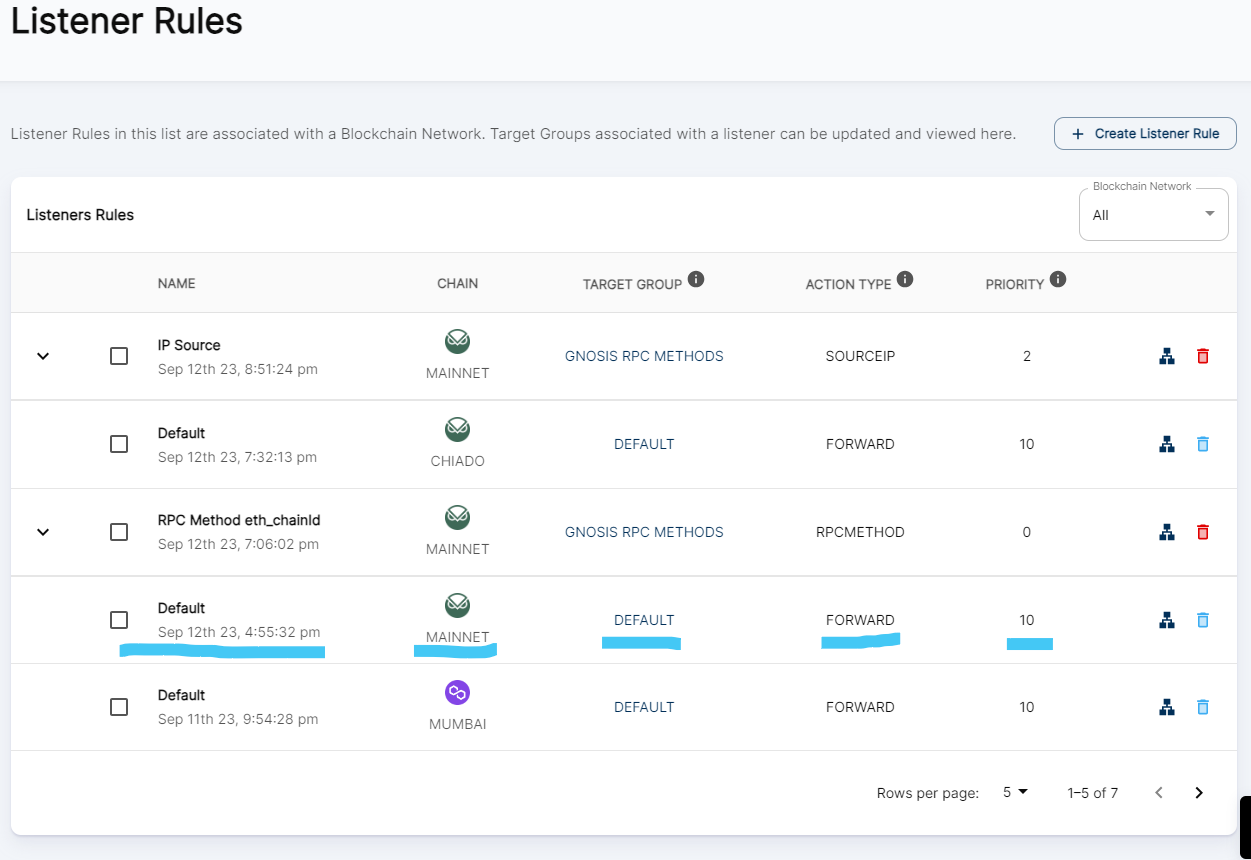The image size is (1251, 860).
Task: Open target group icon for Mumbai Default rule
Action: [x=1166, y=707]
